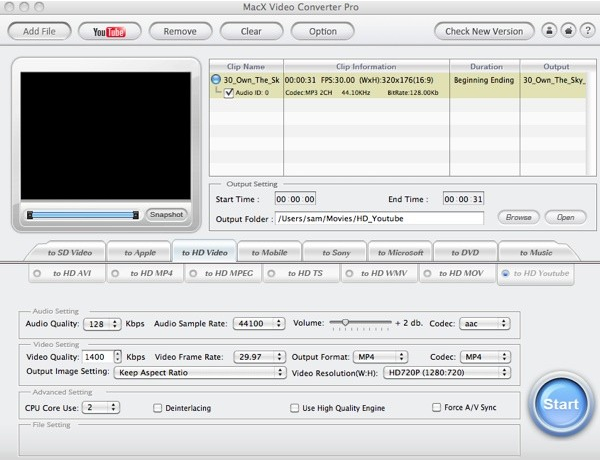Switch to the to HD Video tab
This screenshot has width=600, height=460.
pyautogui.click(x=205, y=252)
